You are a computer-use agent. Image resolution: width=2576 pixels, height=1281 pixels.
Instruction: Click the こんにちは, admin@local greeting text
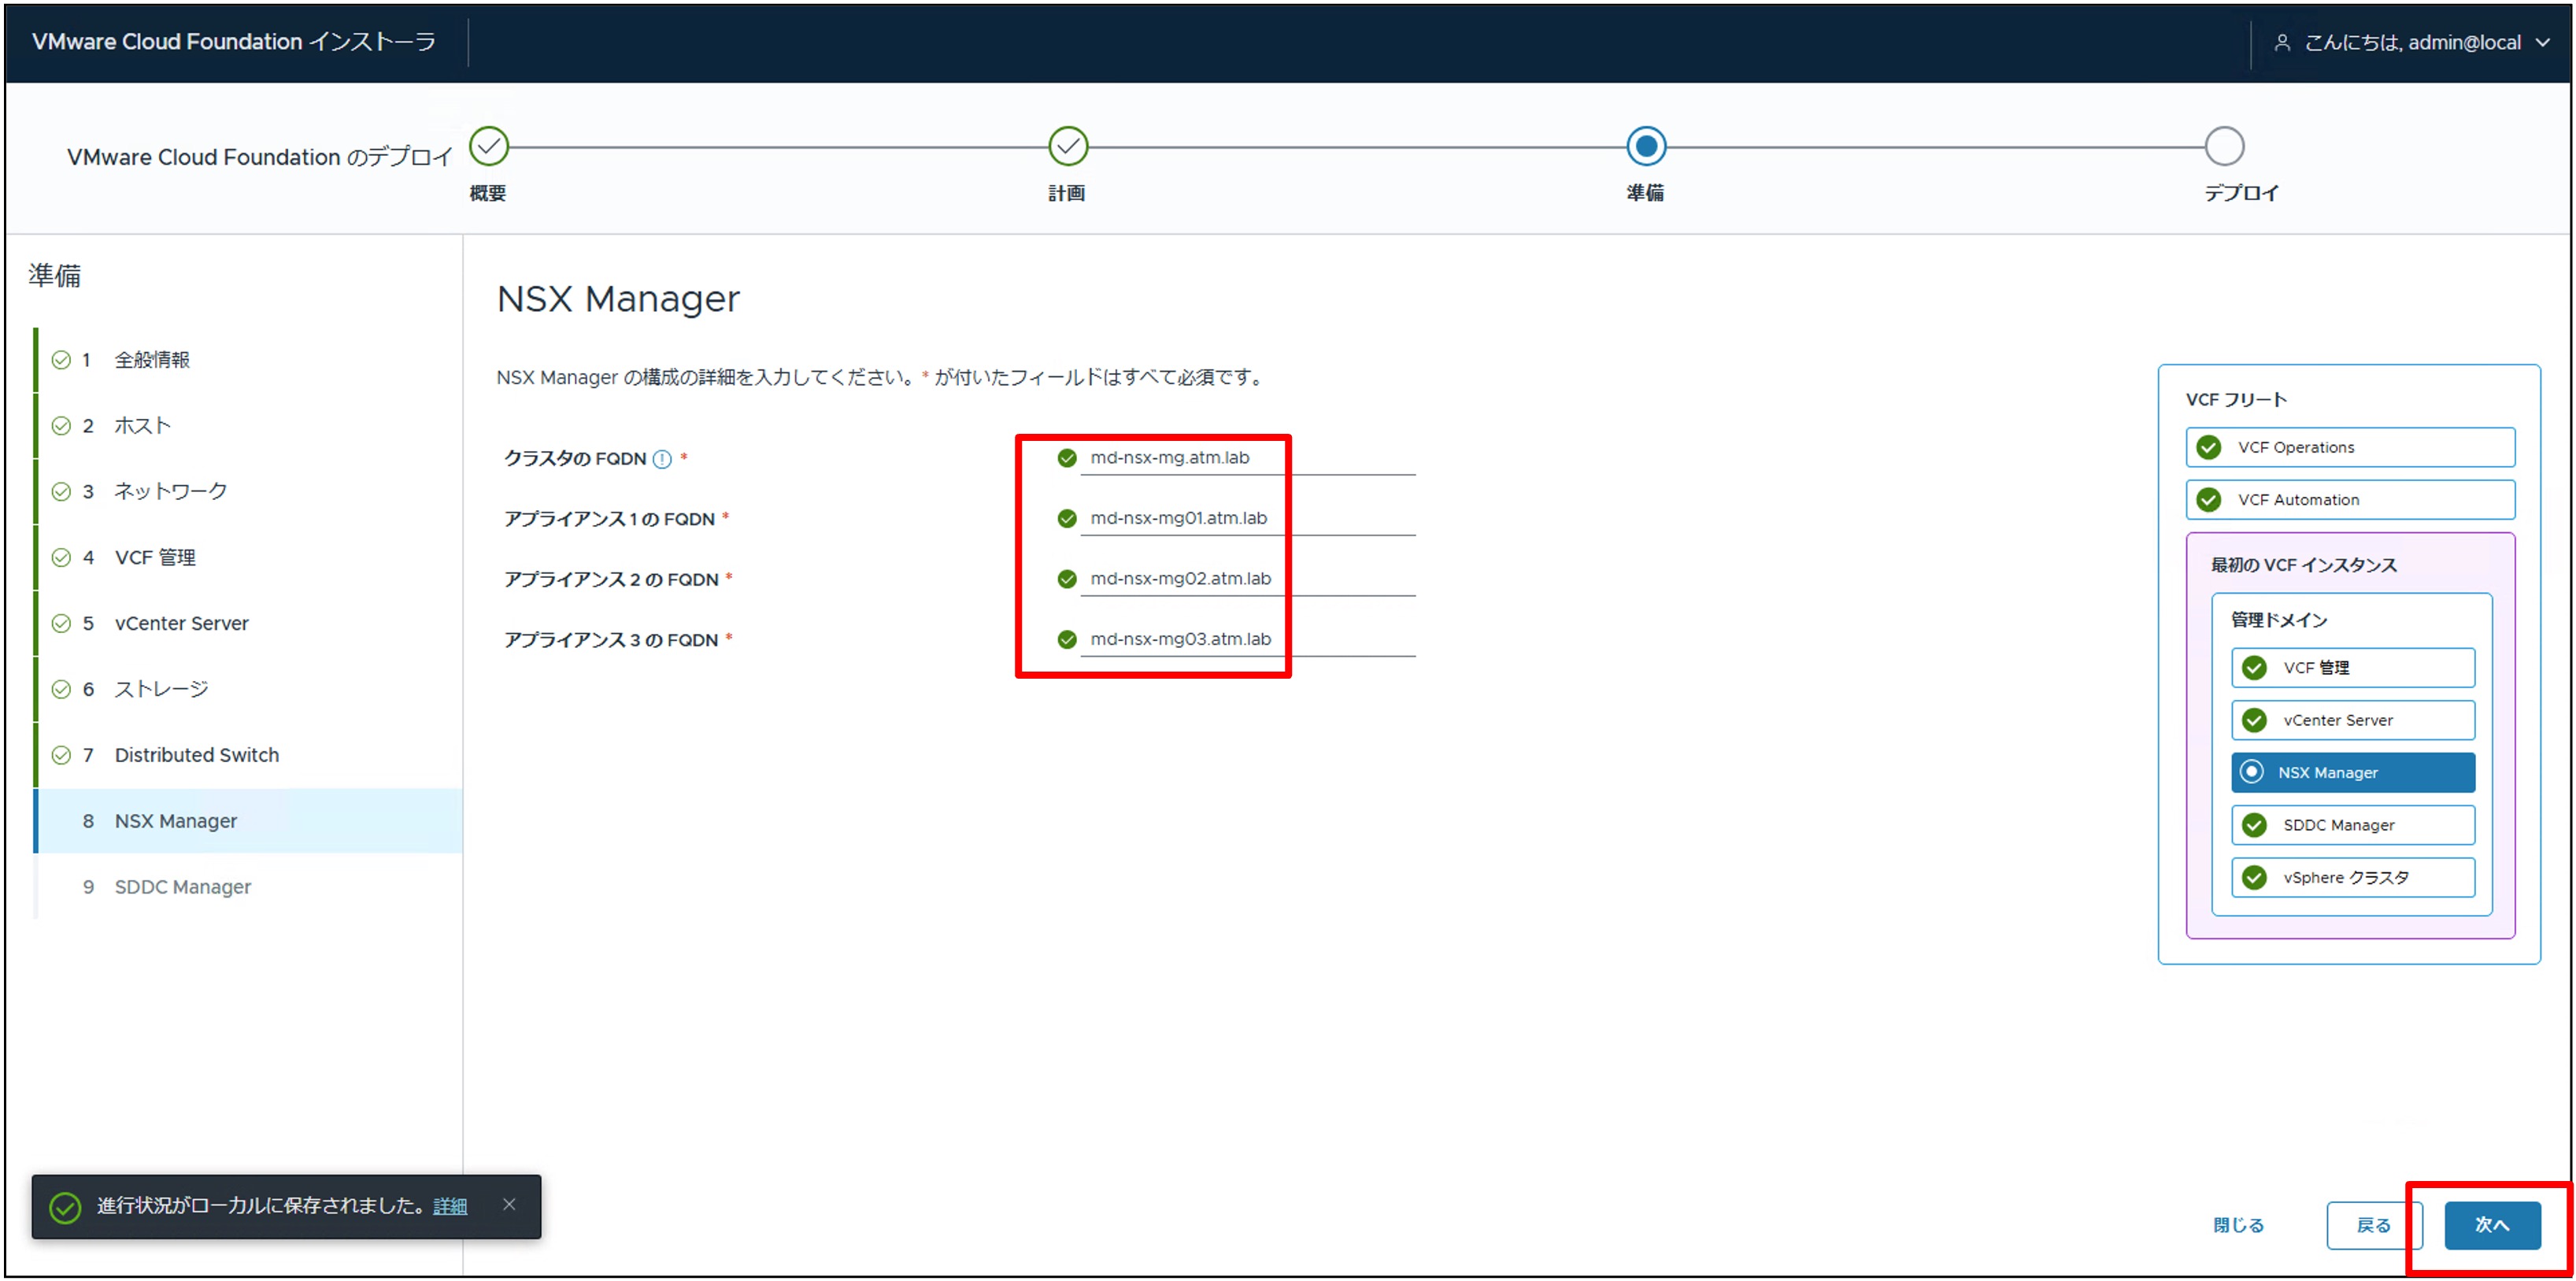click(x=2412, y=43)
